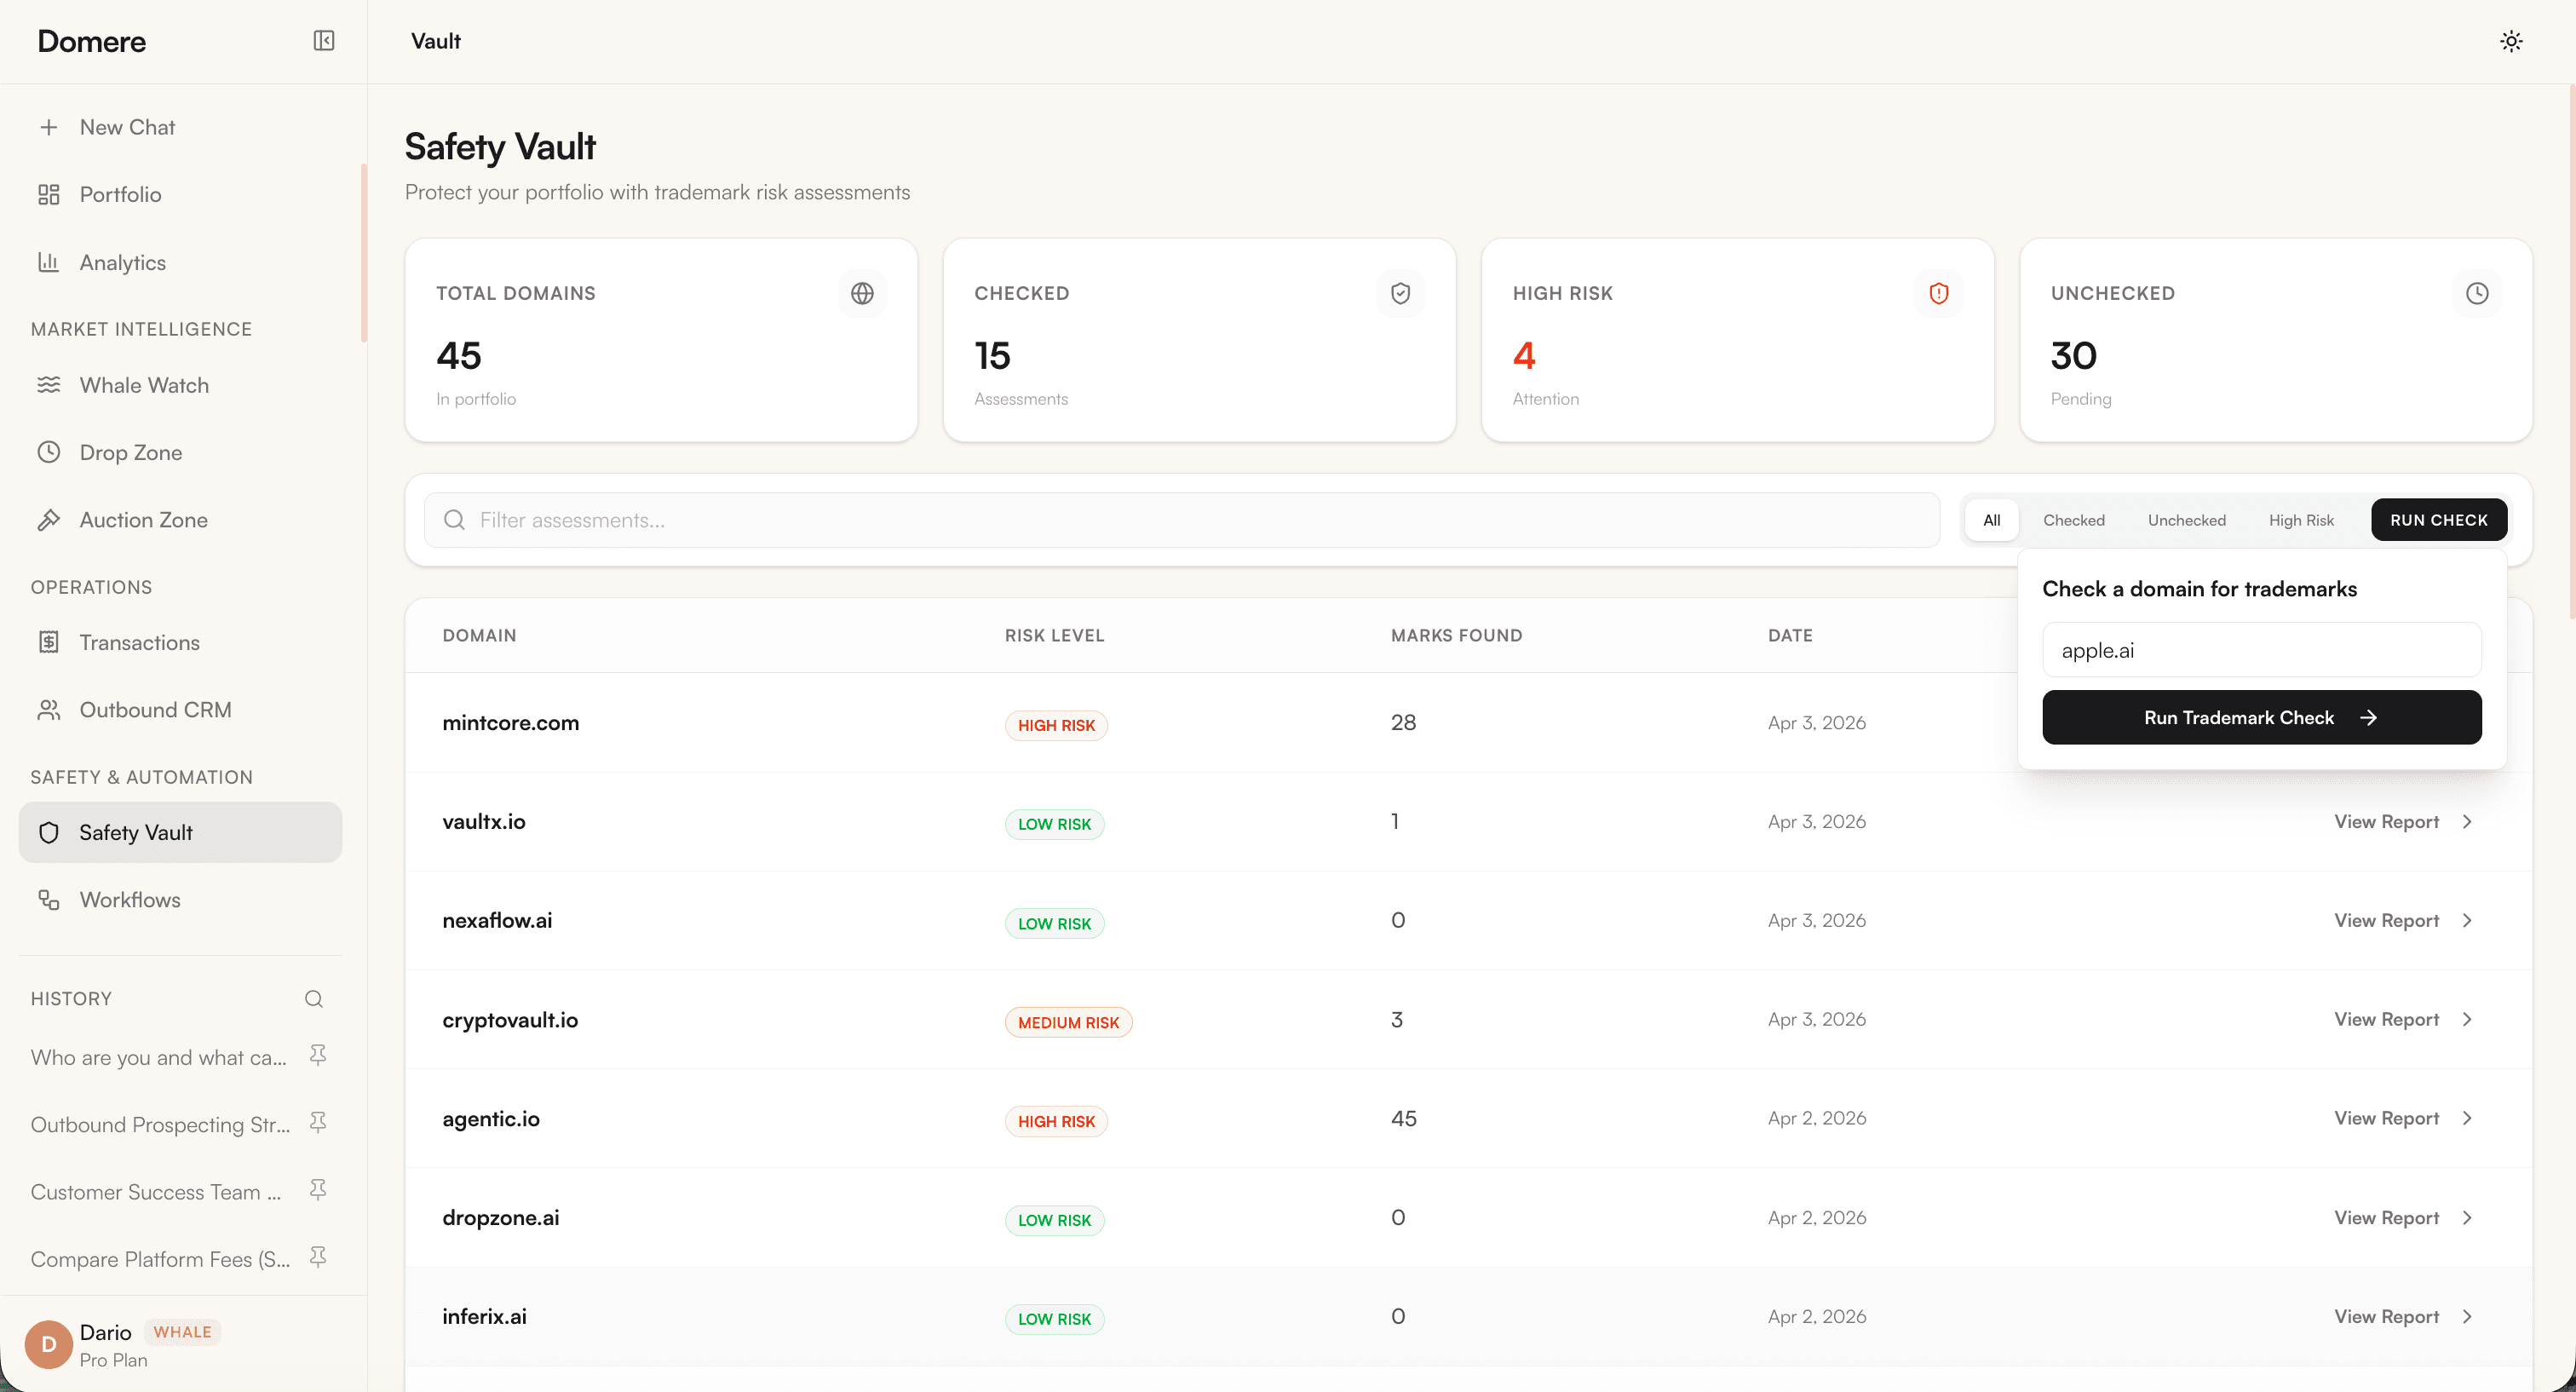
Task: Expand agentic.io report chevron
Action: point(2466,1118)
